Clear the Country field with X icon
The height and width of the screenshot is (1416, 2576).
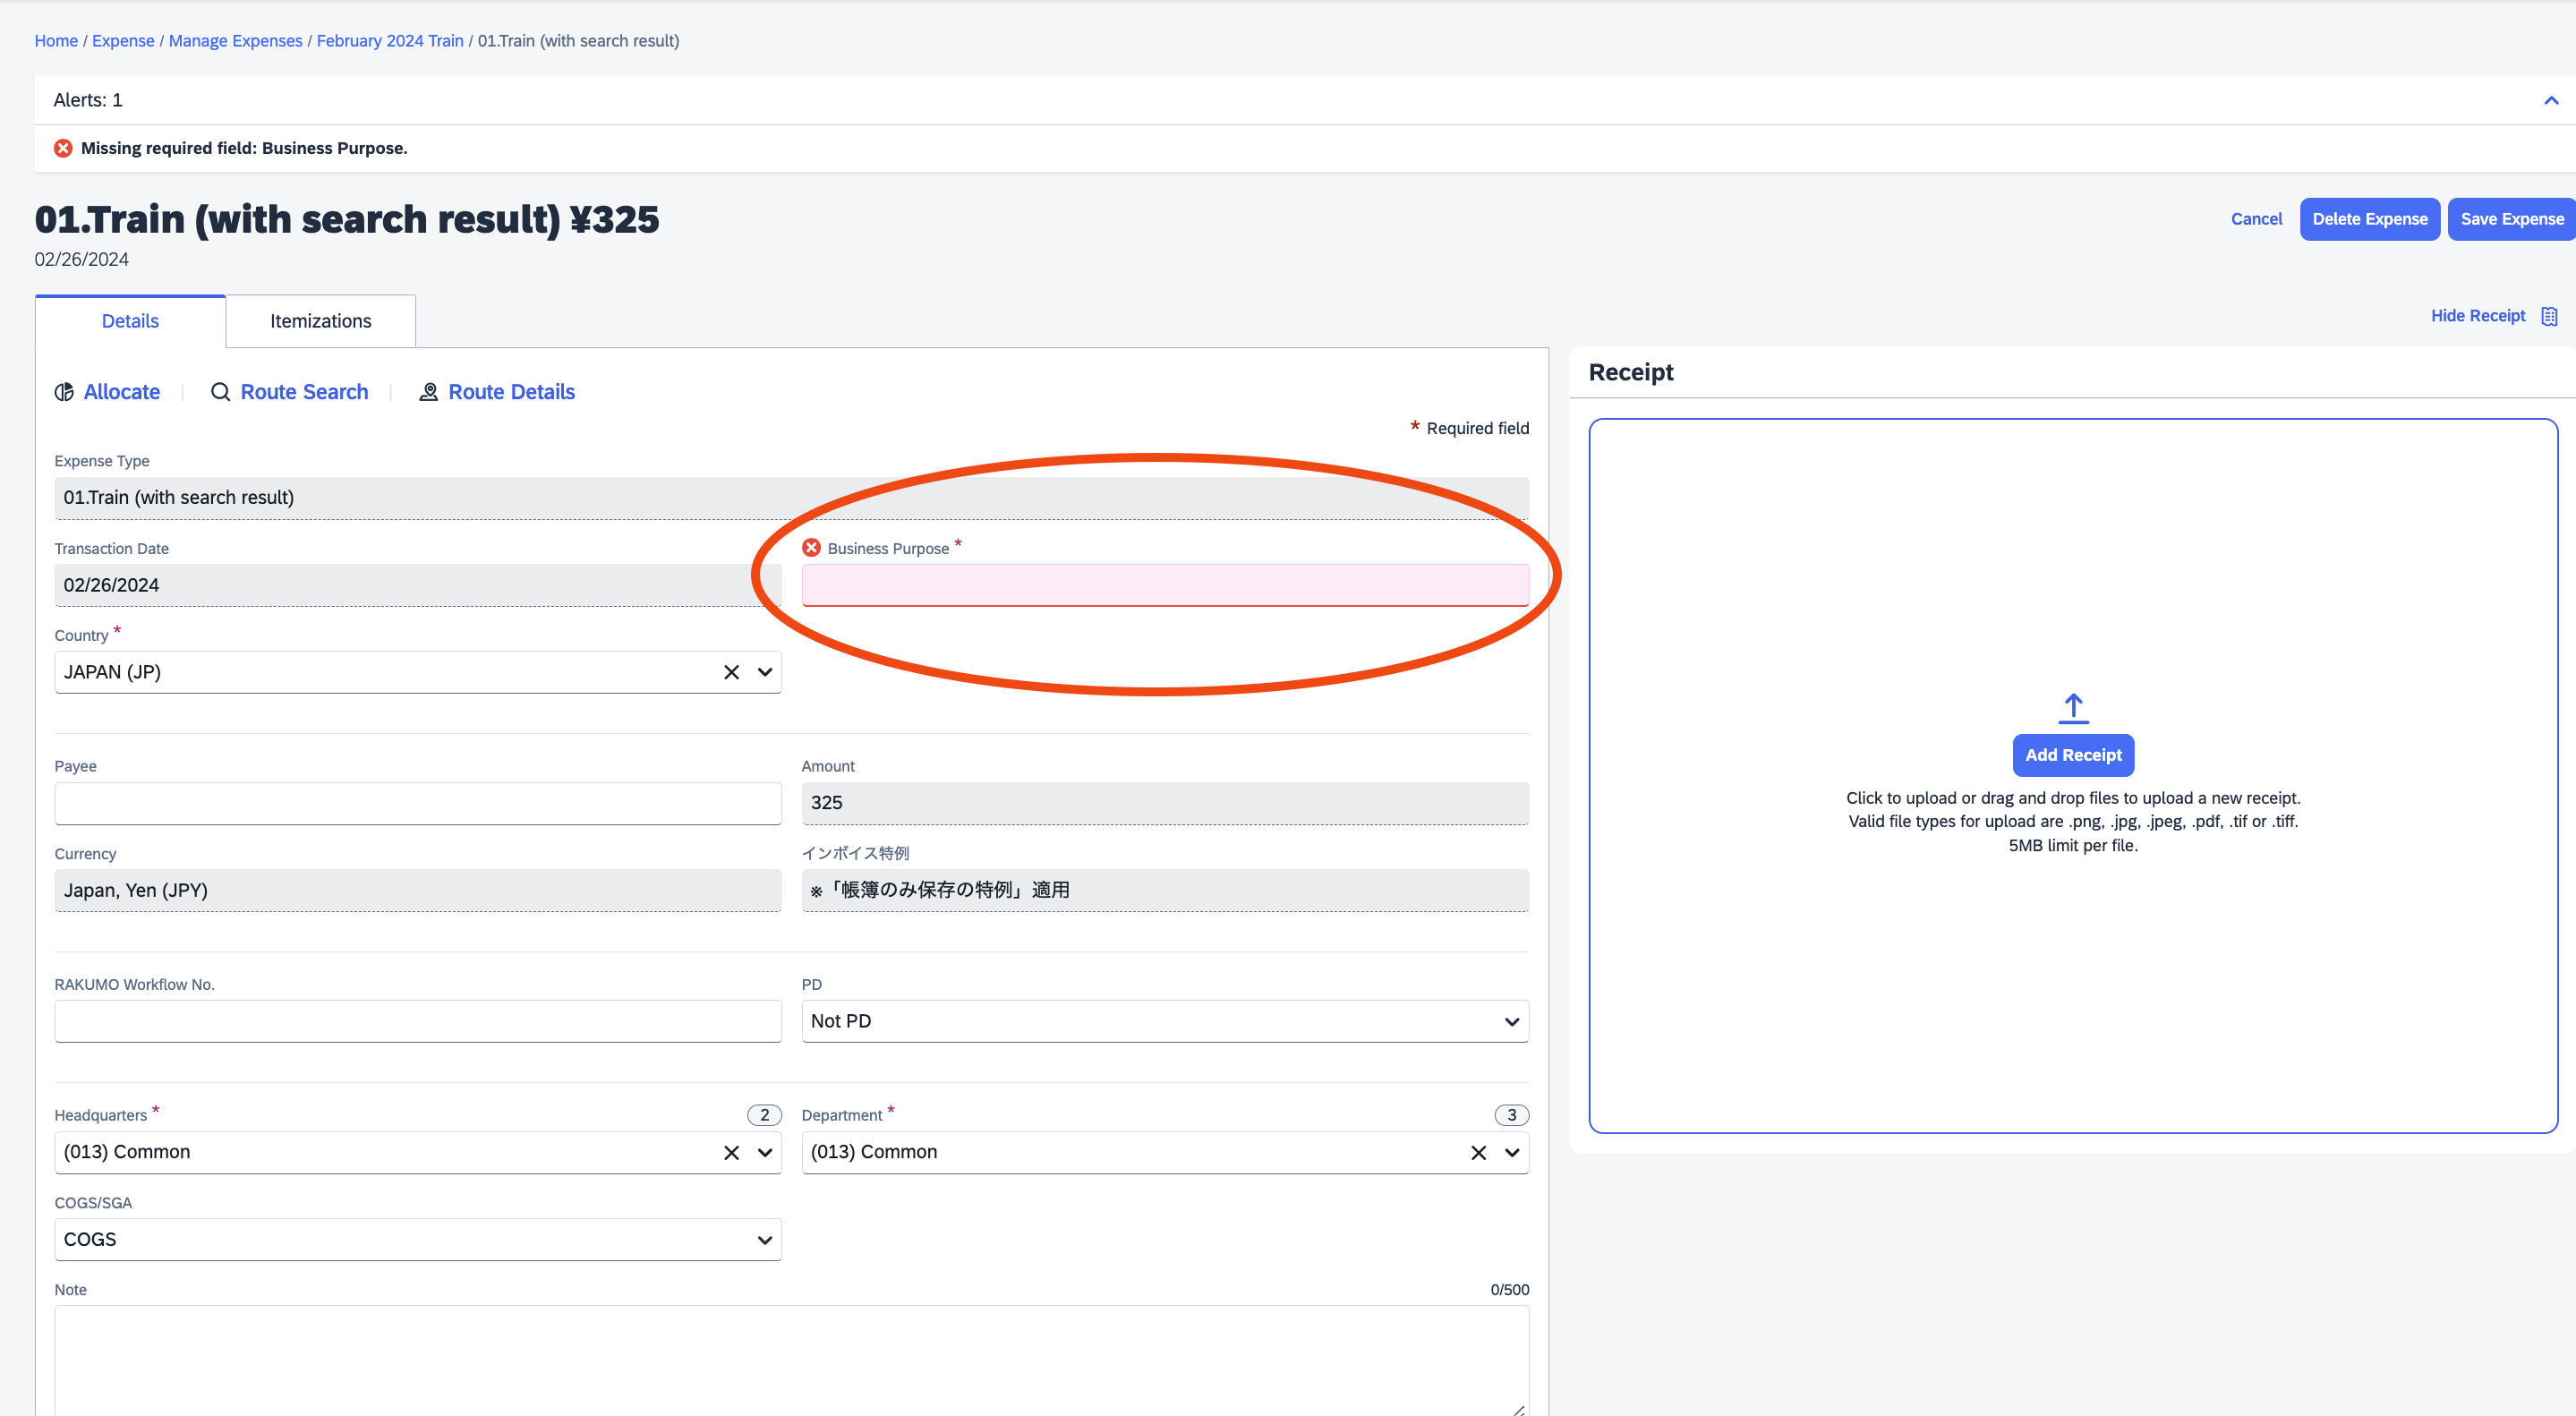pos(731,673)
